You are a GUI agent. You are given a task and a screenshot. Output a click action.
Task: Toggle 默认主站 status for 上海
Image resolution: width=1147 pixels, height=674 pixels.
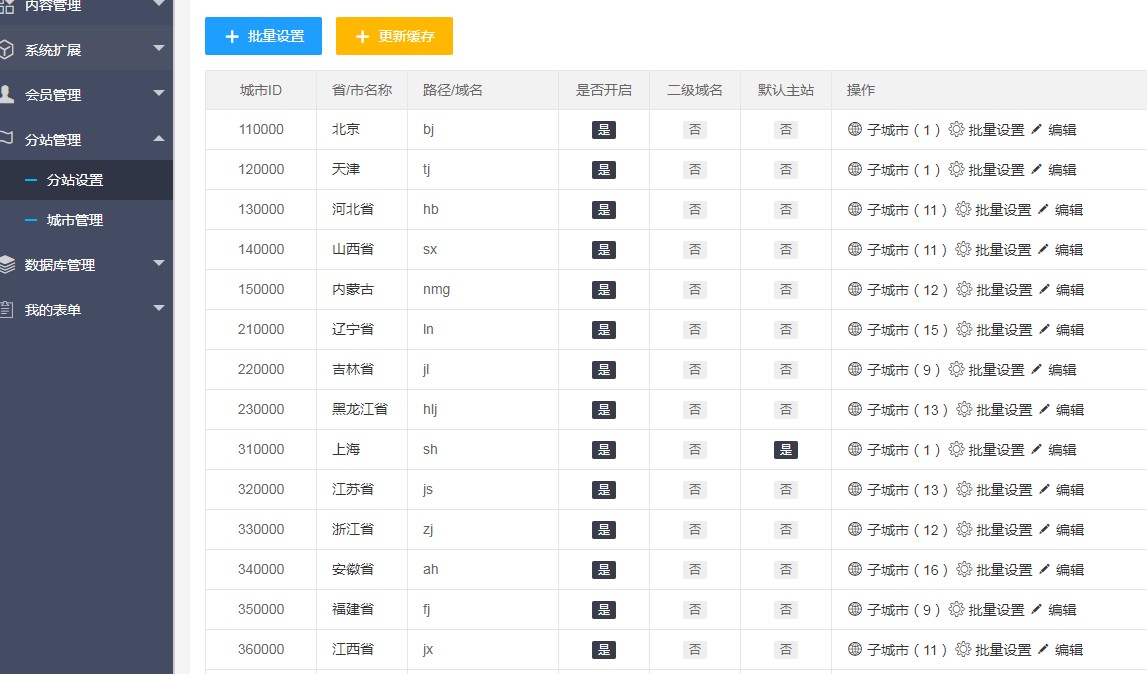pos(786,449)
